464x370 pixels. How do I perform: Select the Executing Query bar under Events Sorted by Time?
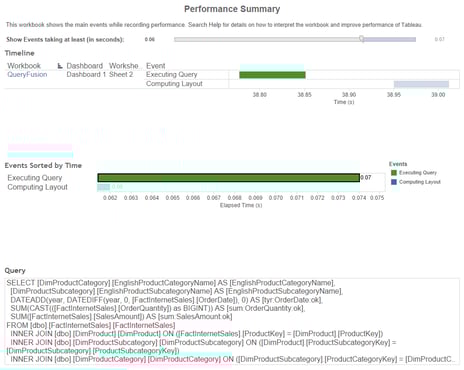click(x=229, y=178)
